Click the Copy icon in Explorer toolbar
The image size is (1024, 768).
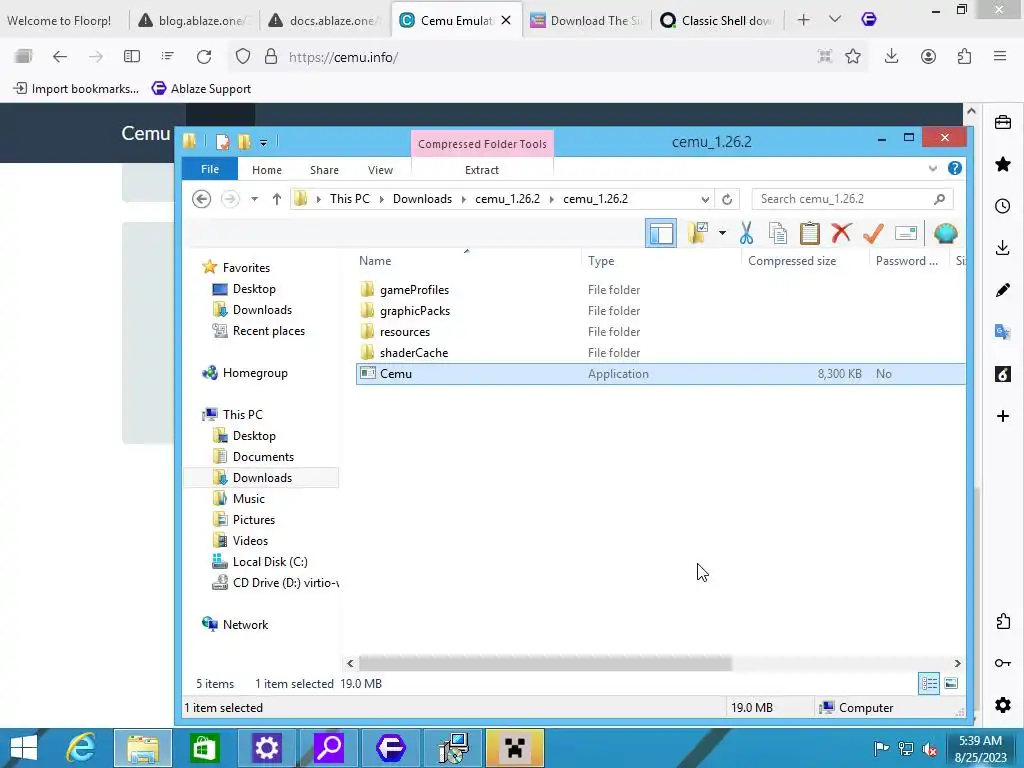778,233
